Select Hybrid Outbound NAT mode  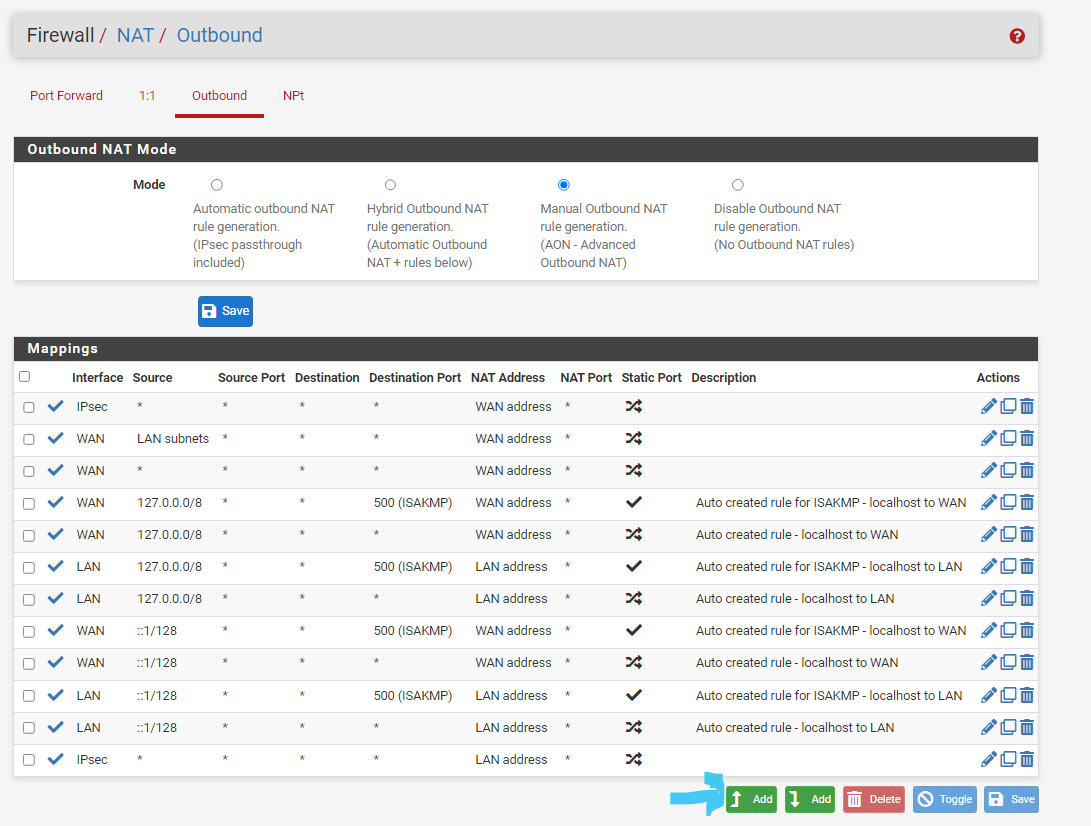click(x=390, y=185)
